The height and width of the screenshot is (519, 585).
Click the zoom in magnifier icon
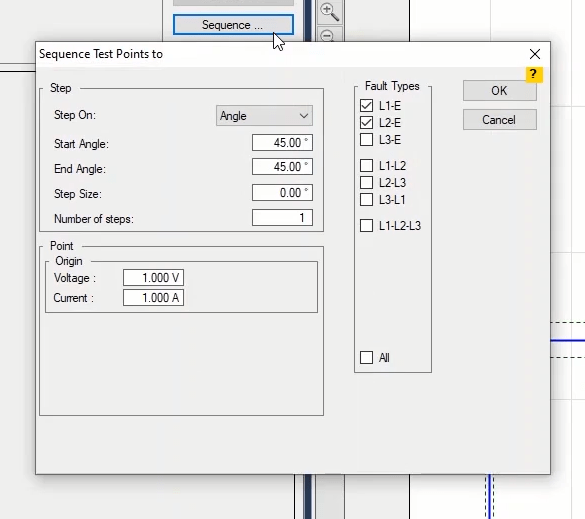pos(329,12)
